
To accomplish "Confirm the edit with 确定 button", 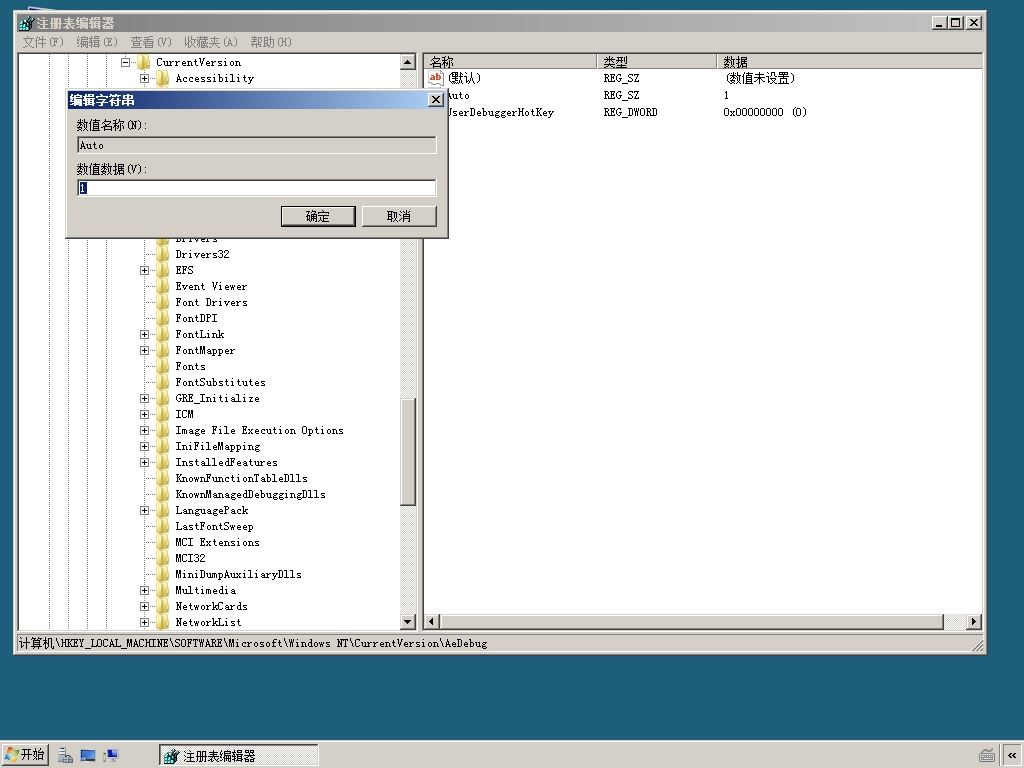I will pos(318,216).
